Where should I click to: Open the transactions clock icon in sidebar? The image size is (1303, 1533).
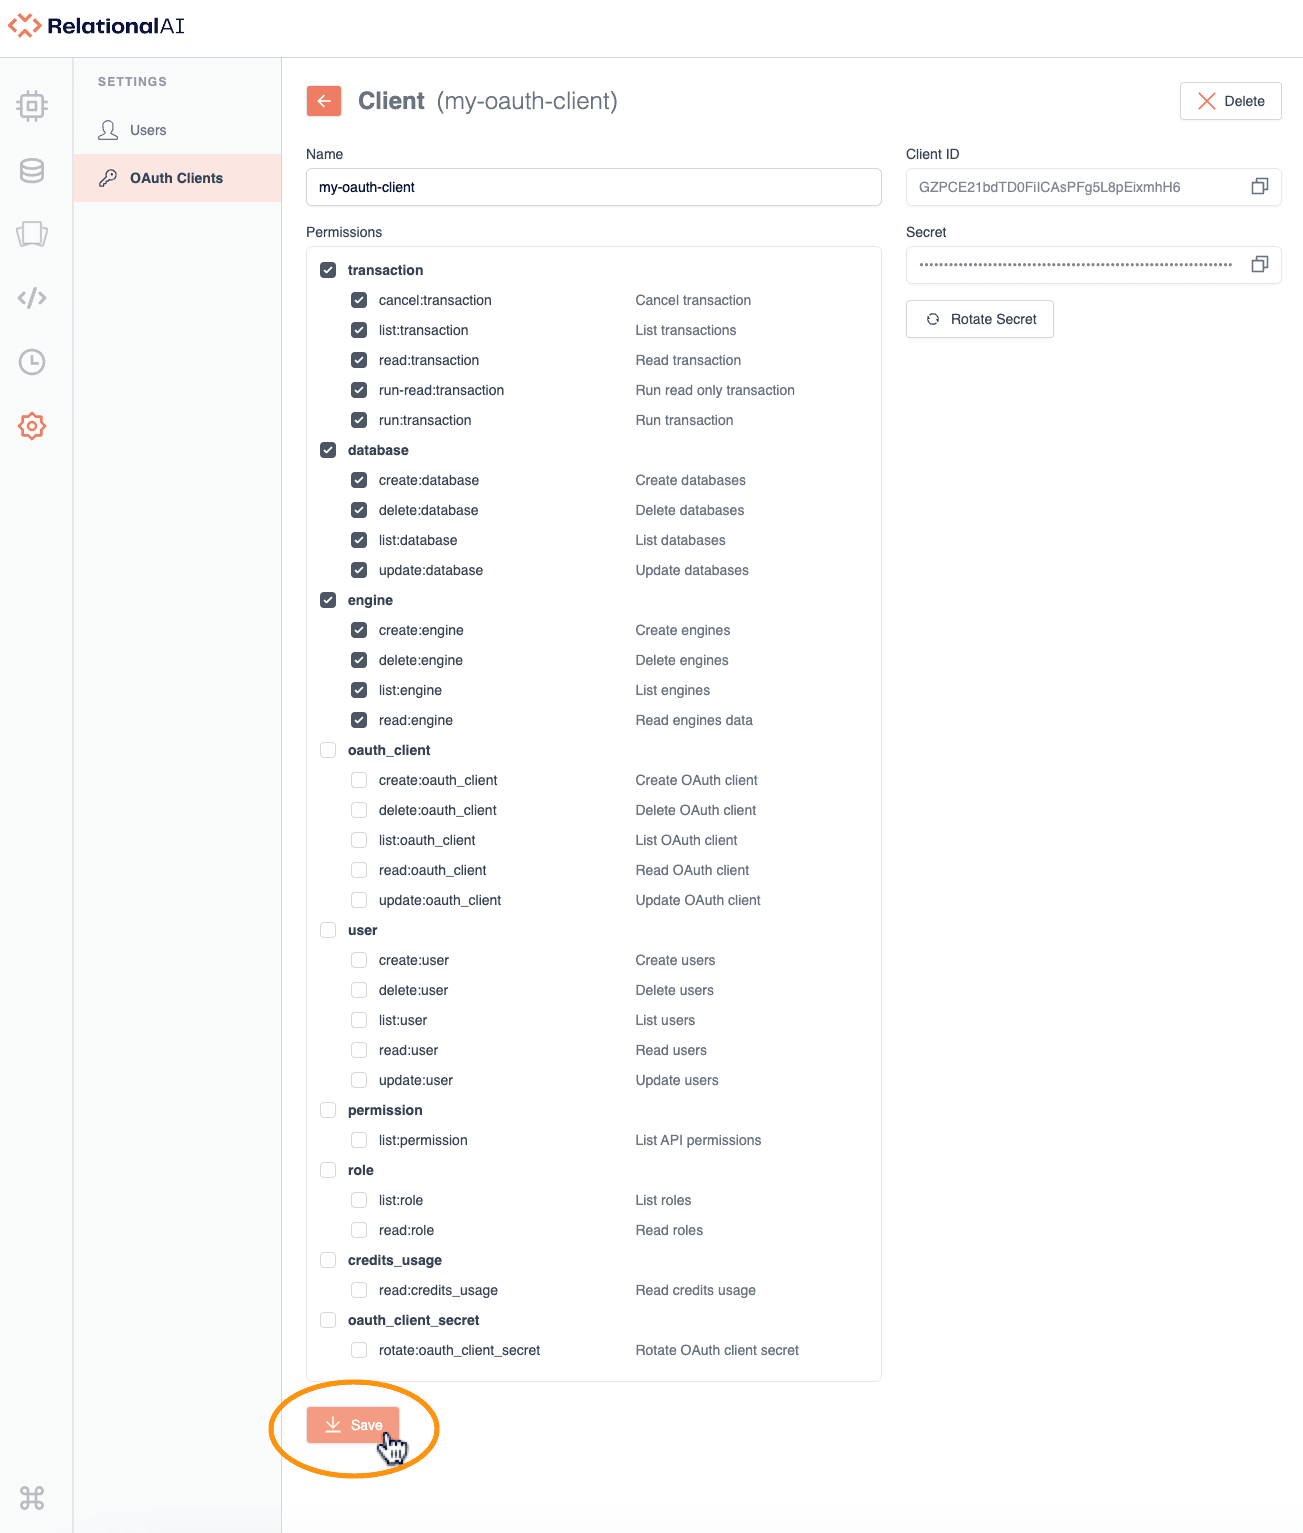click(32, 362)
